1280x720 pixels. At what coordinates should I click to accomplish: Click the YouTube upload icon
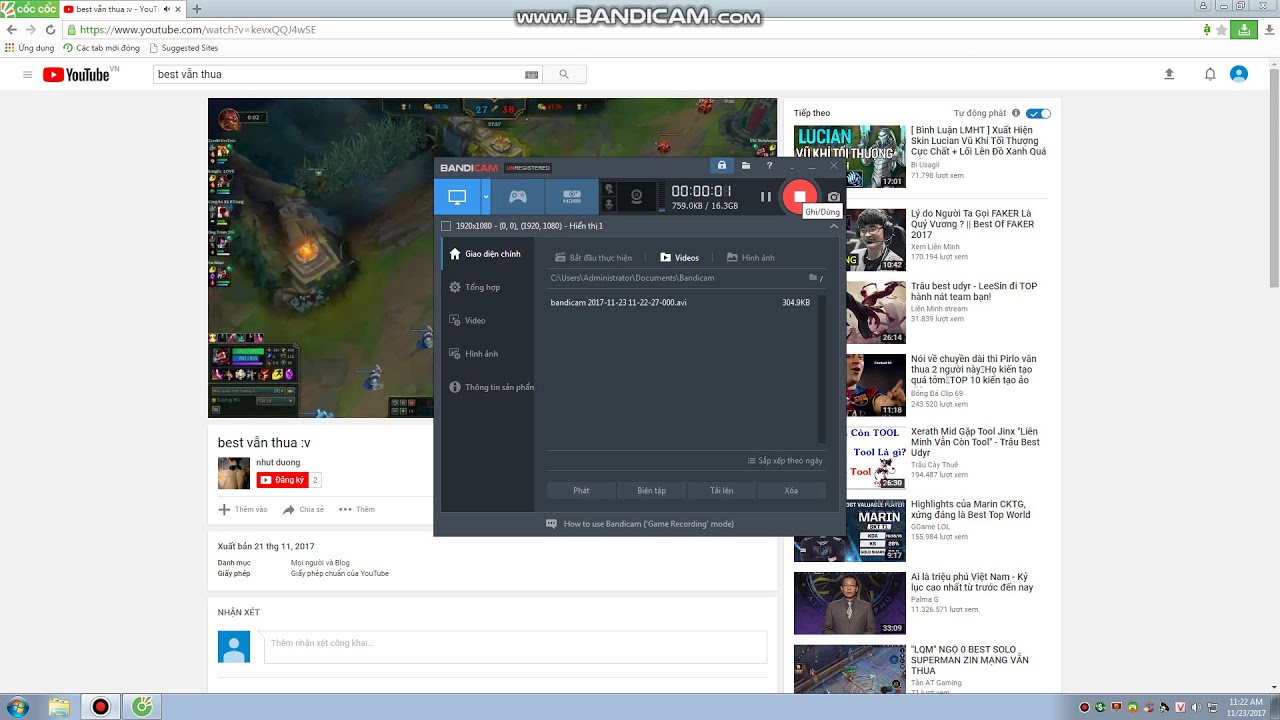pyautogui.click(x=1169, y=74)
